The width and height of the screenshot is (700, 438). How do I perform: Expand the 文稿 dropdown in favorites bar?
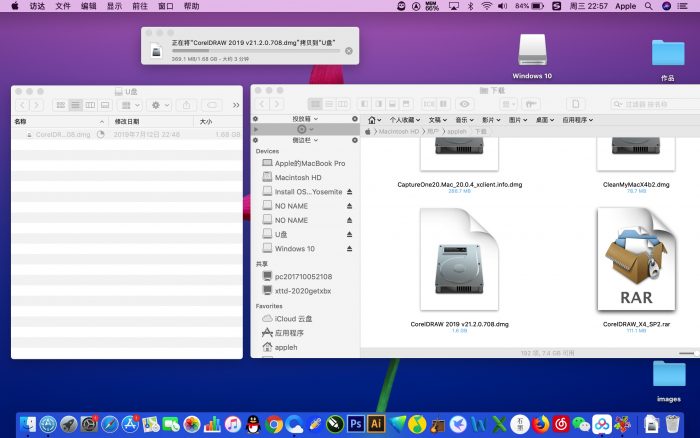tap(437, 119)
